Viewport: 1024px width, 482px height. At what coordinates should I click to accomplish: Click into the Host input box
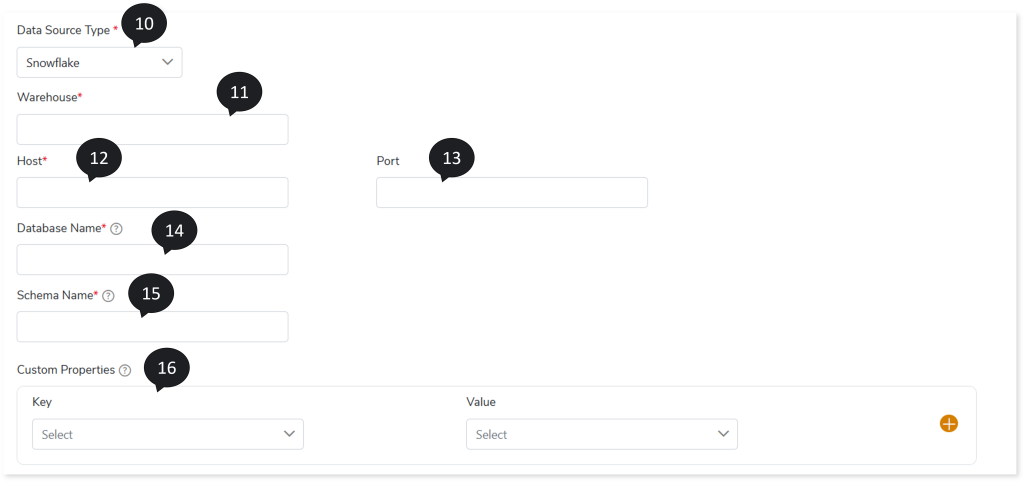tap(152, 192)
